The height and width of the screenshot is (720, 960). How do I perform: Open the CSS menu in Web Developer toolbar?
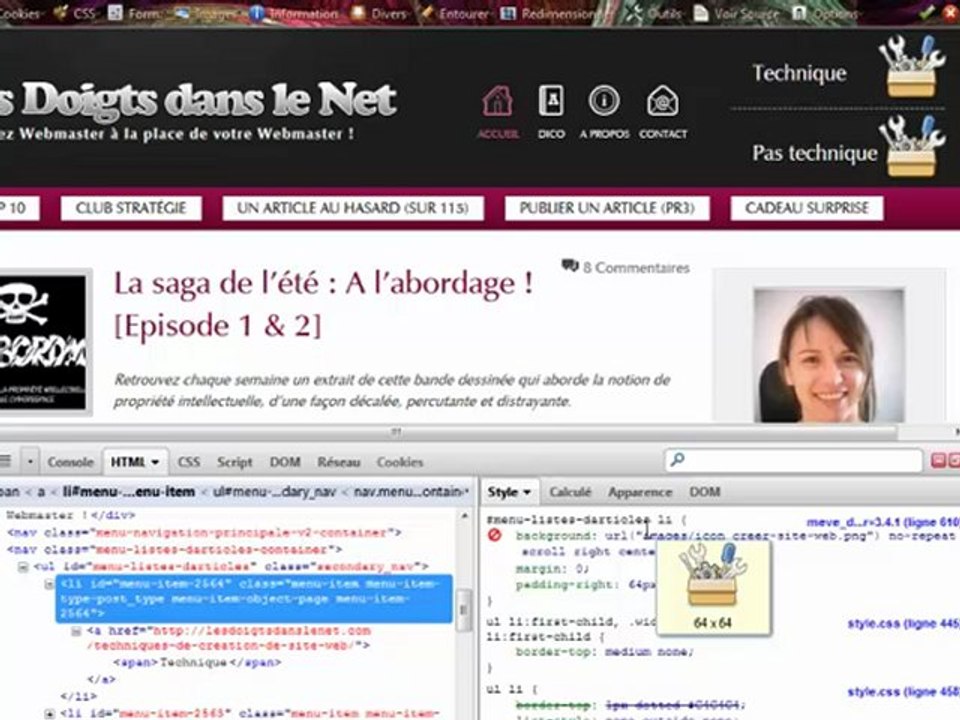(76, 12)
